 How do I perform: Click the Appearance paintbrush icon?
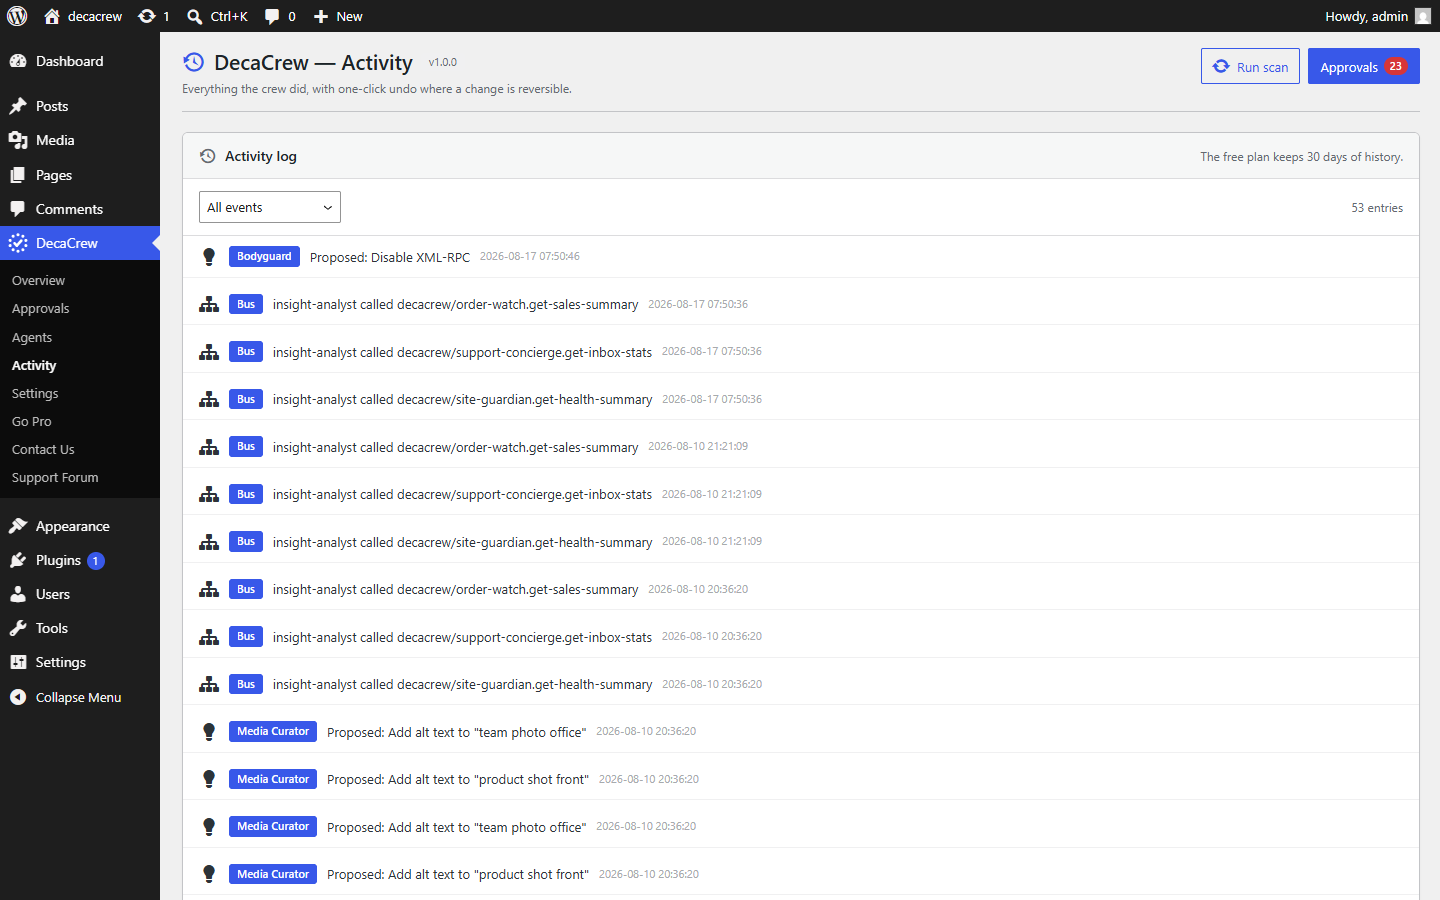[x=18, y=526]
